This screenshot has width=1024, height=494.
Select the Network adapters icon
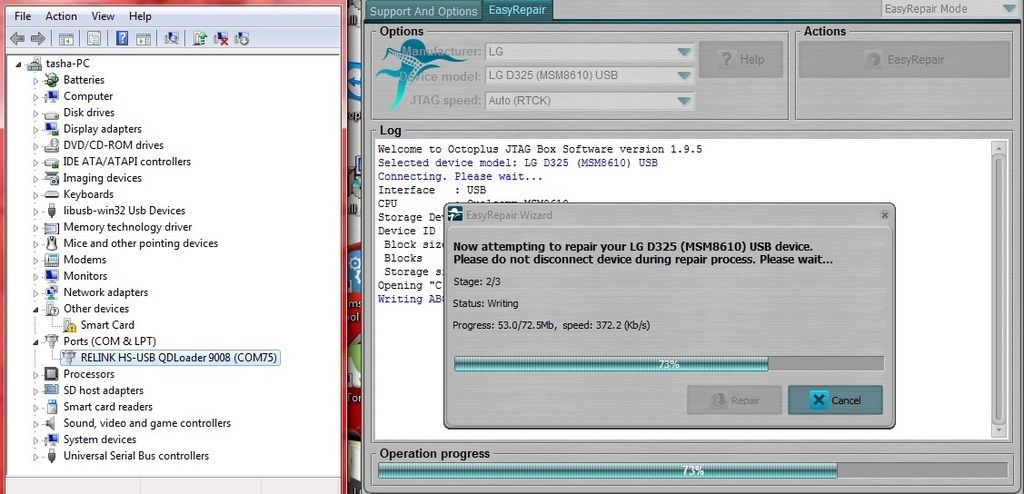52,292
